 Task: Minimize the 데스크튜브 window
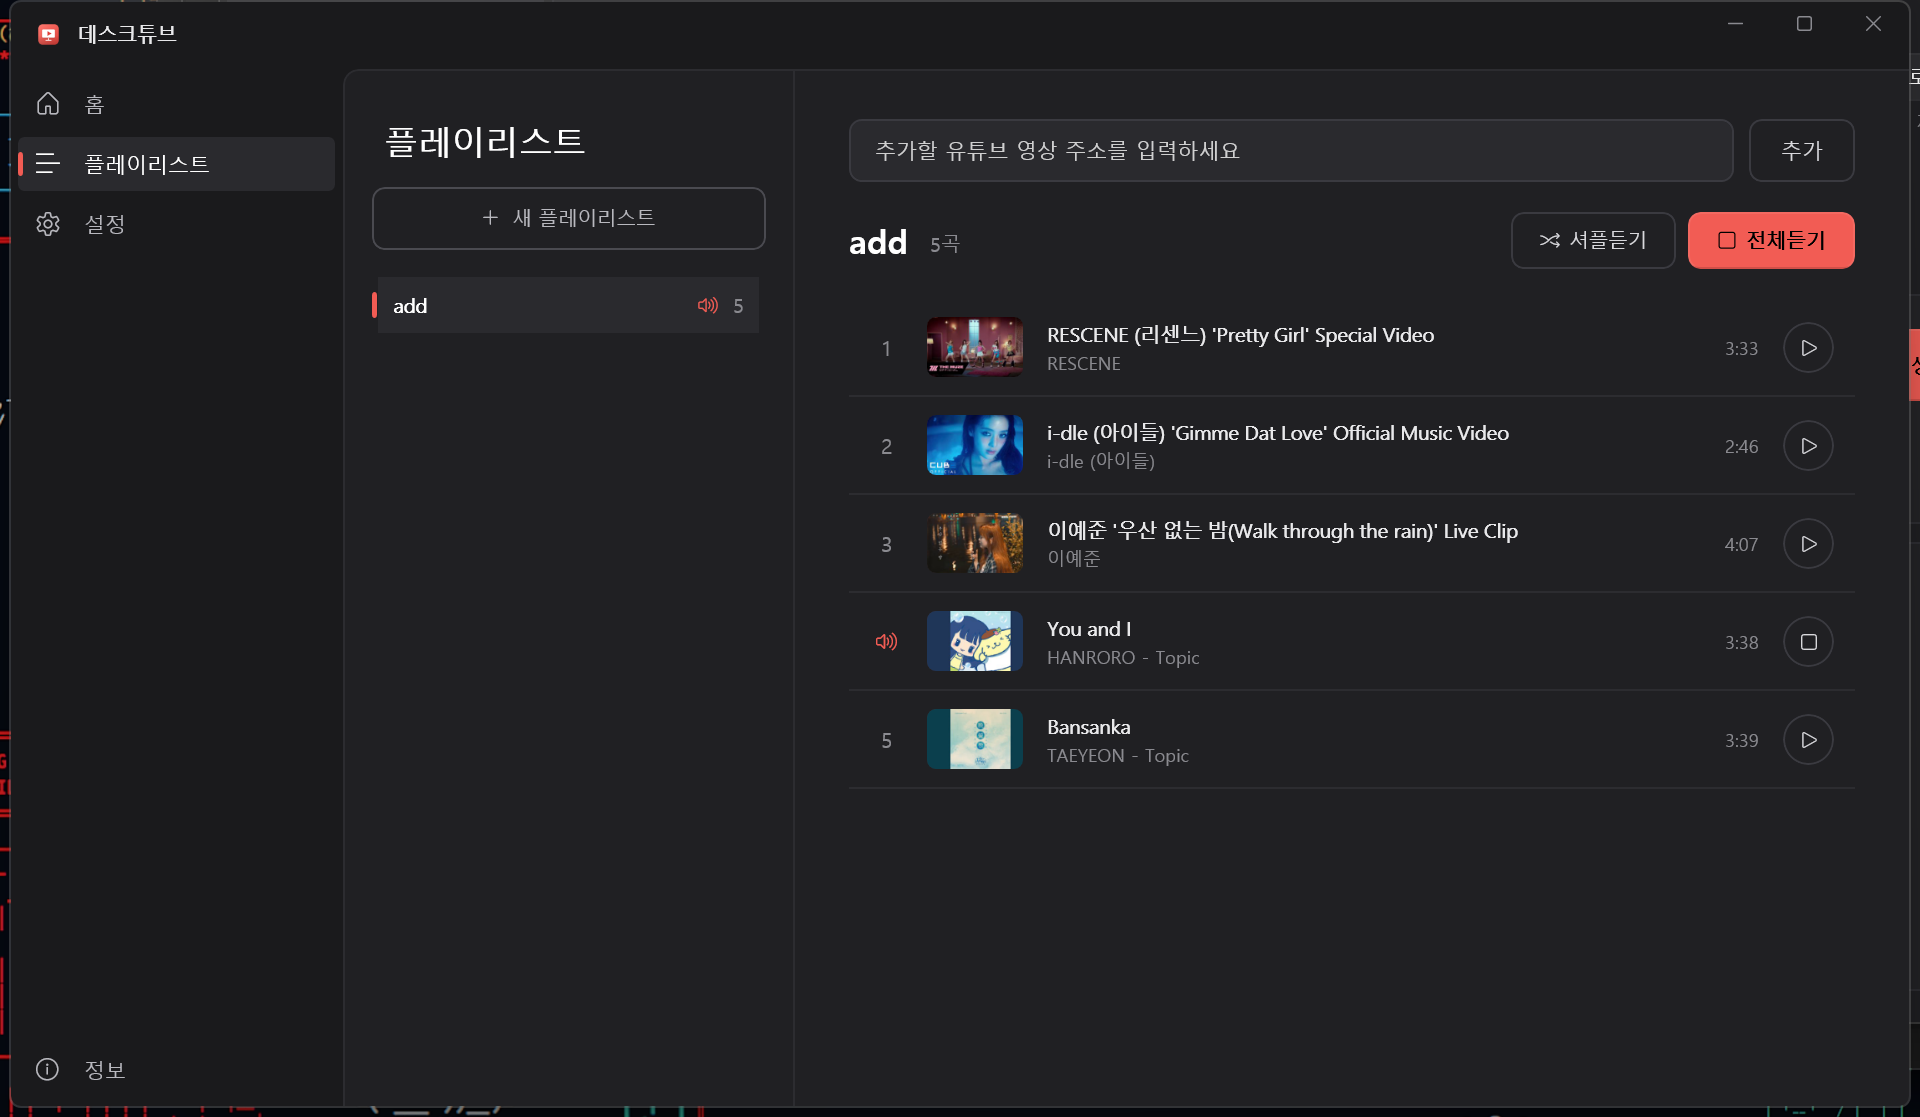pos(1736,24)
